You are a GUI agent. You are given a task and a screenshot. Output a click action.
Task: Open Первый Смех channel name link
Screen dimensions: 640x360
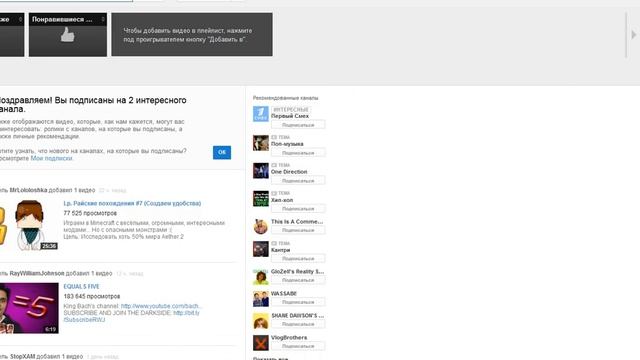click(290, 116)
